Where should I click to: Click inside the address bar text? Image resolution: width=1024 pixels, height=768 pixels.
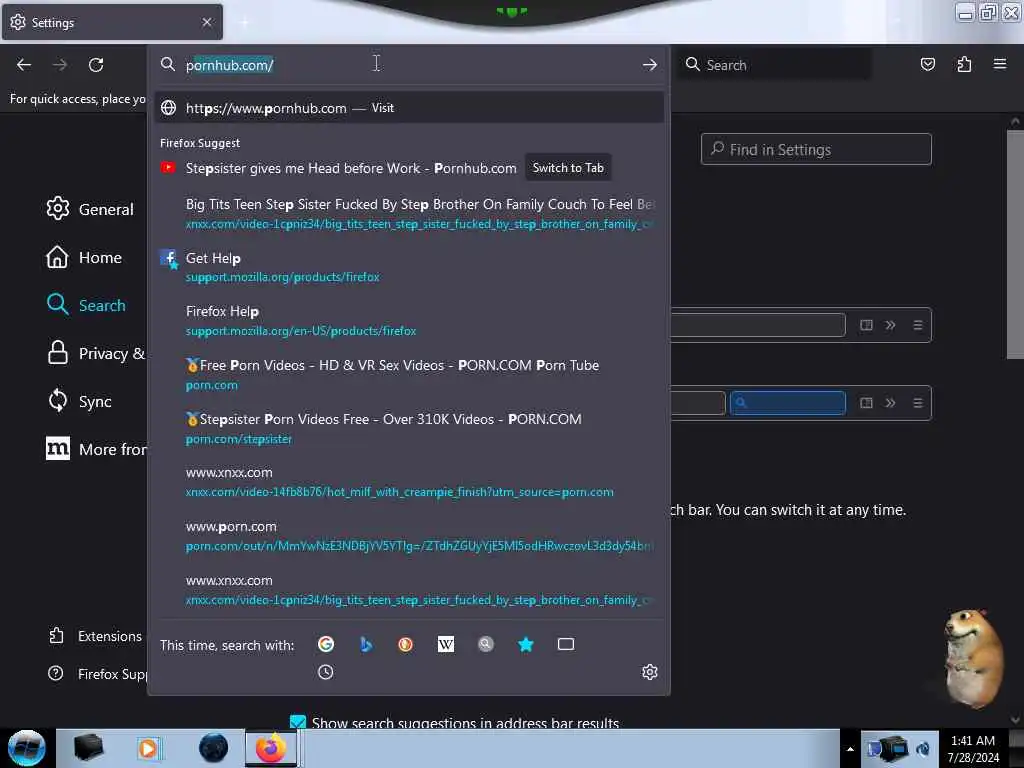(x=229, y=65)
